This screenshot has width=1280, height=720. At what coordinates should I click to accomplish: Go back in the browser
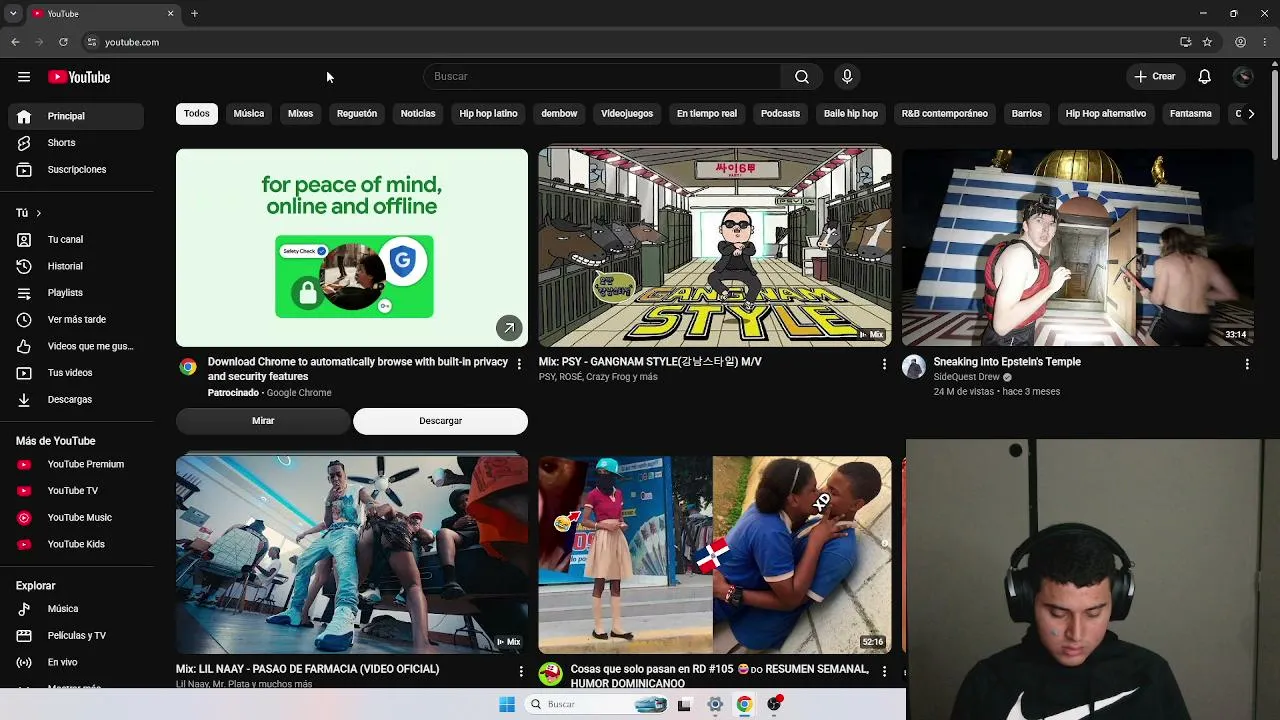(15, 42)
